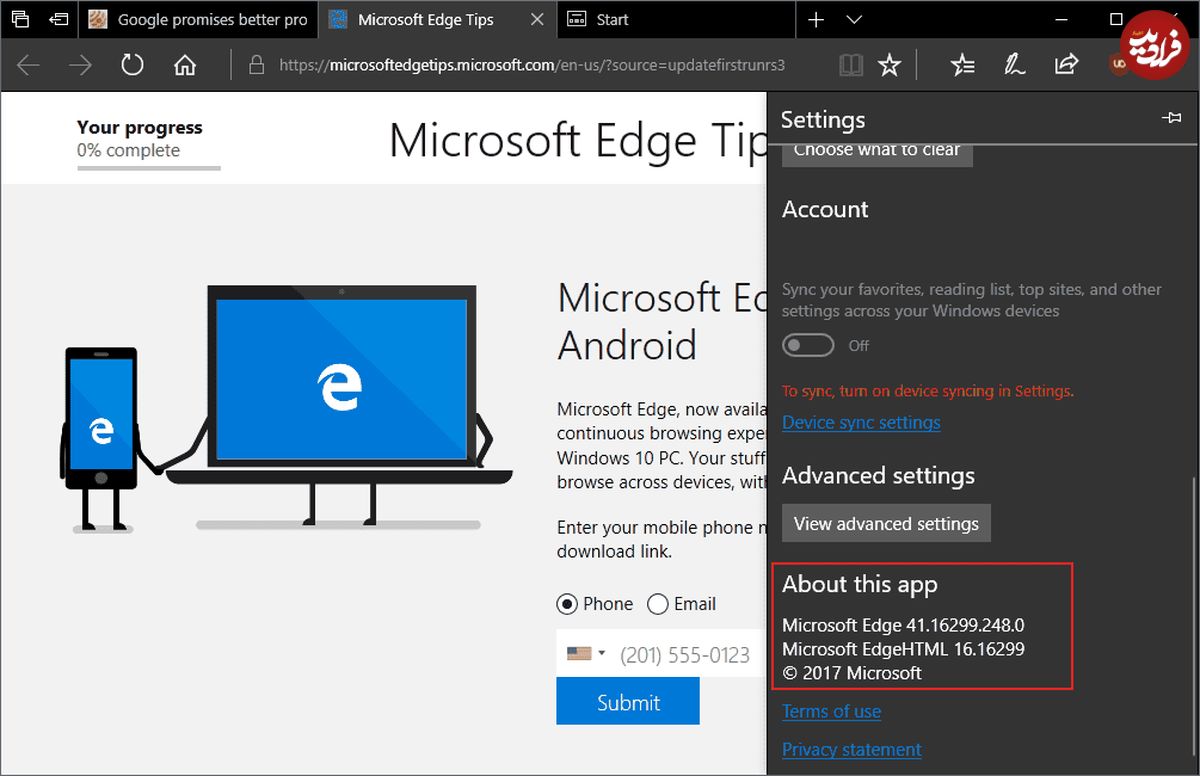
Task: Click the Google promises tab favicon
Action: coord(97,19)
